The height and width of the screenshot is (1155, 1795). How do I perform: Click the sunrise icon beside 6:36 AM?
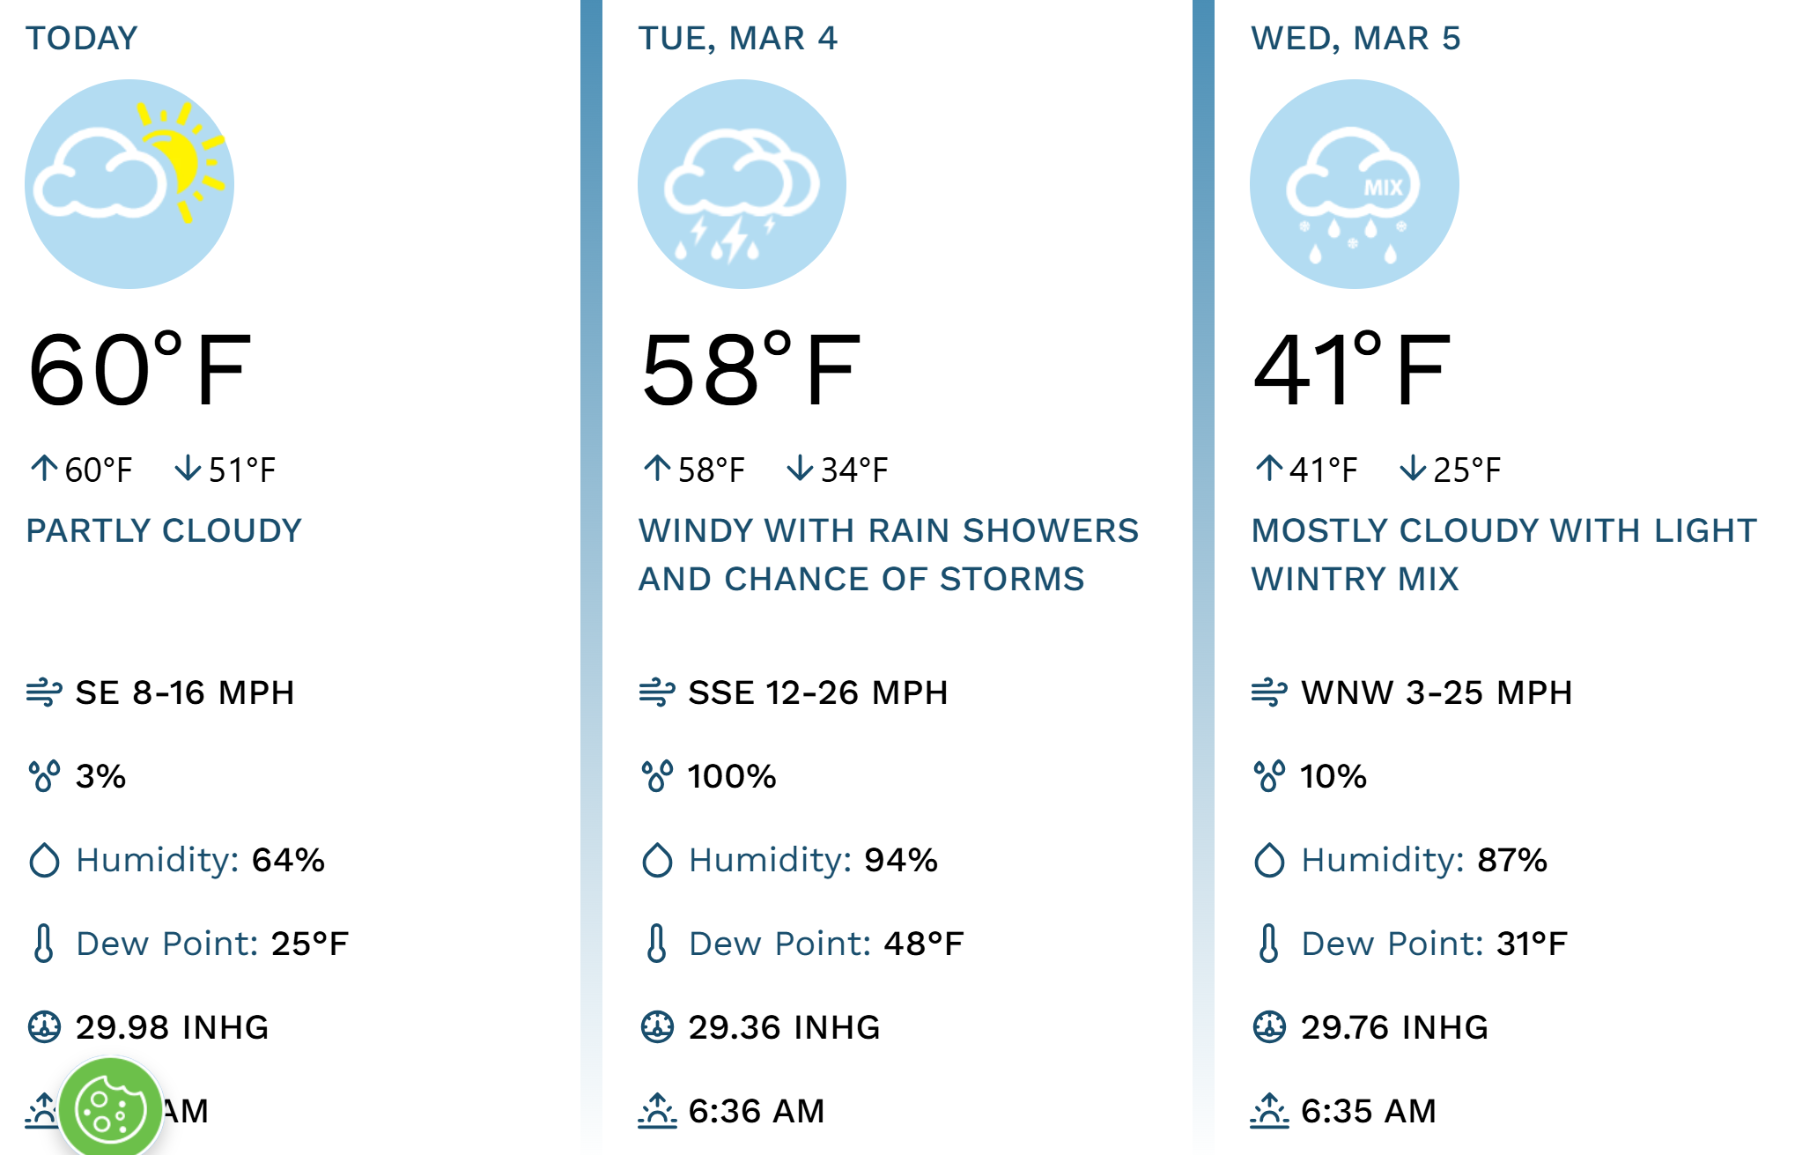[657, 1110]
